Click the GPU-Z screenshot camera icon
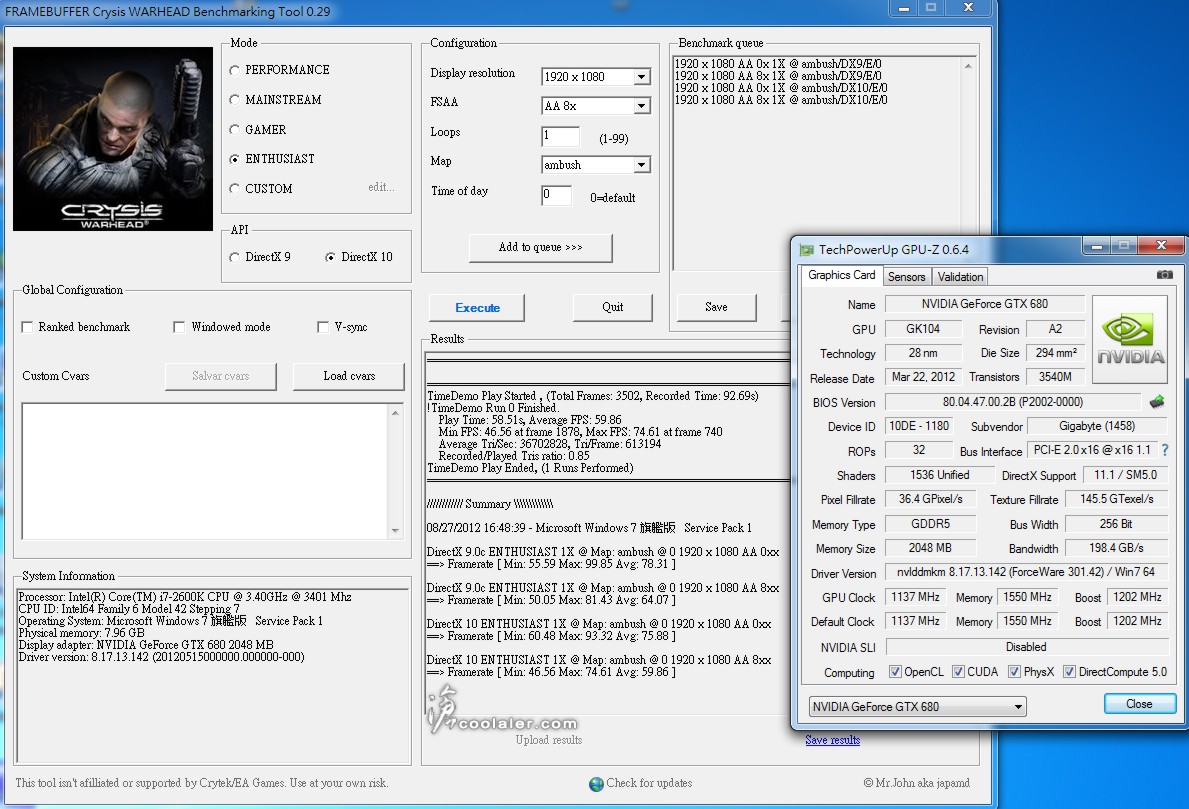This screenshot has width=1189, height=809. 1164,274
